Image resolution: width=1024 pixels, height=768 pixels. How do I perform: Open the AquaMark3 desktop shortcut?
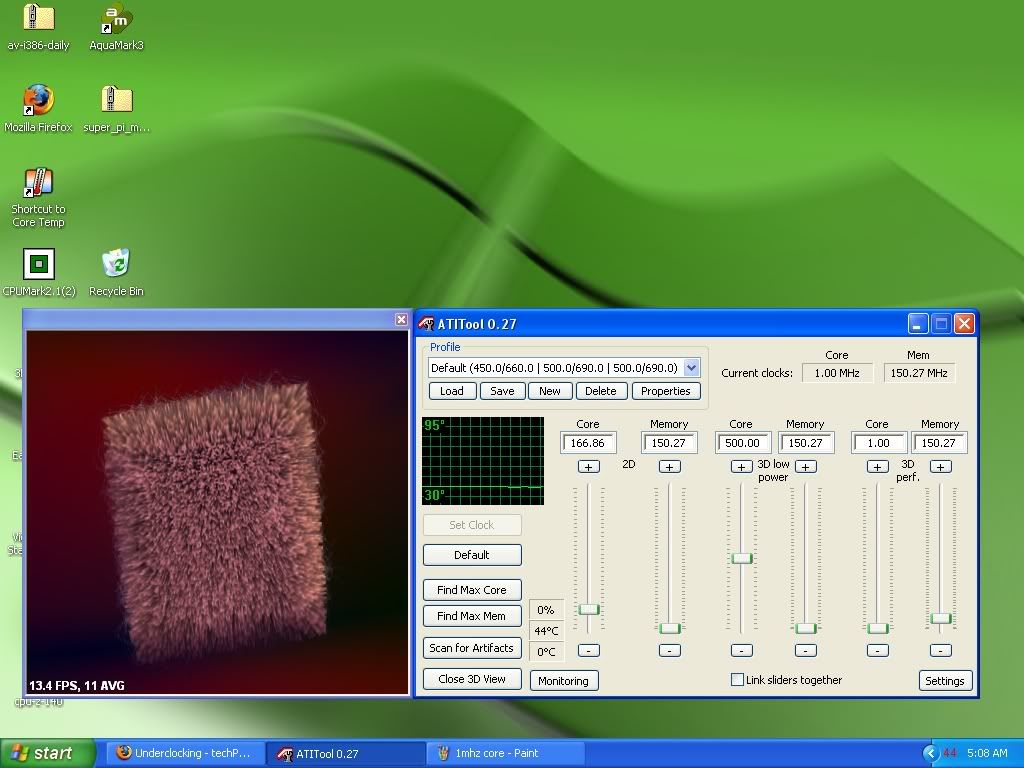(116, 20)
